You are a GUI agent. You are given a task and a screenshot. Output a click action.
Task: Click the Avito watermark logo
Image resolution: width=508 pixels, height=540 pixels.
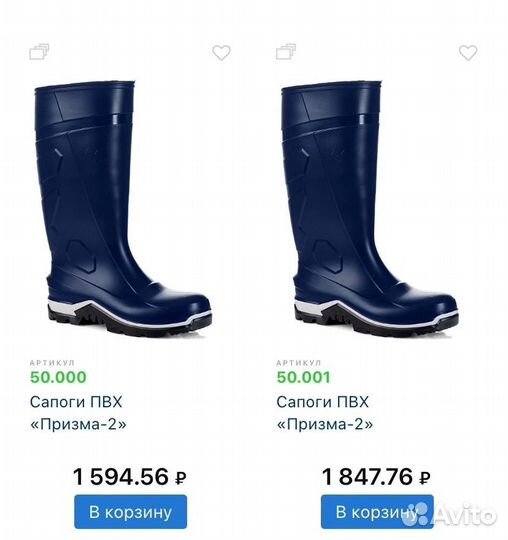[x=450, y=515]
